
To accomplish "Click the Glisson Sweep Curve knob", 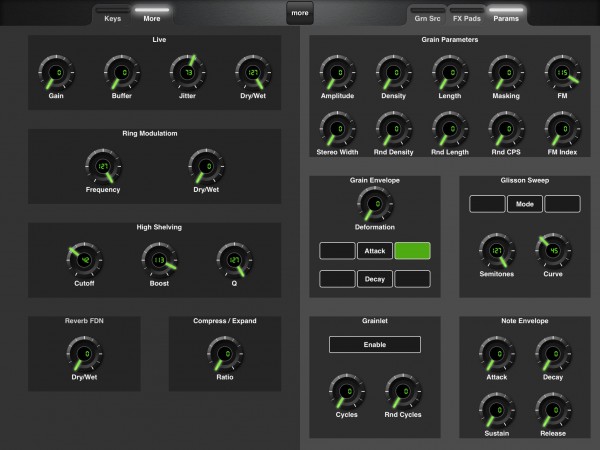I will point(553,251).
